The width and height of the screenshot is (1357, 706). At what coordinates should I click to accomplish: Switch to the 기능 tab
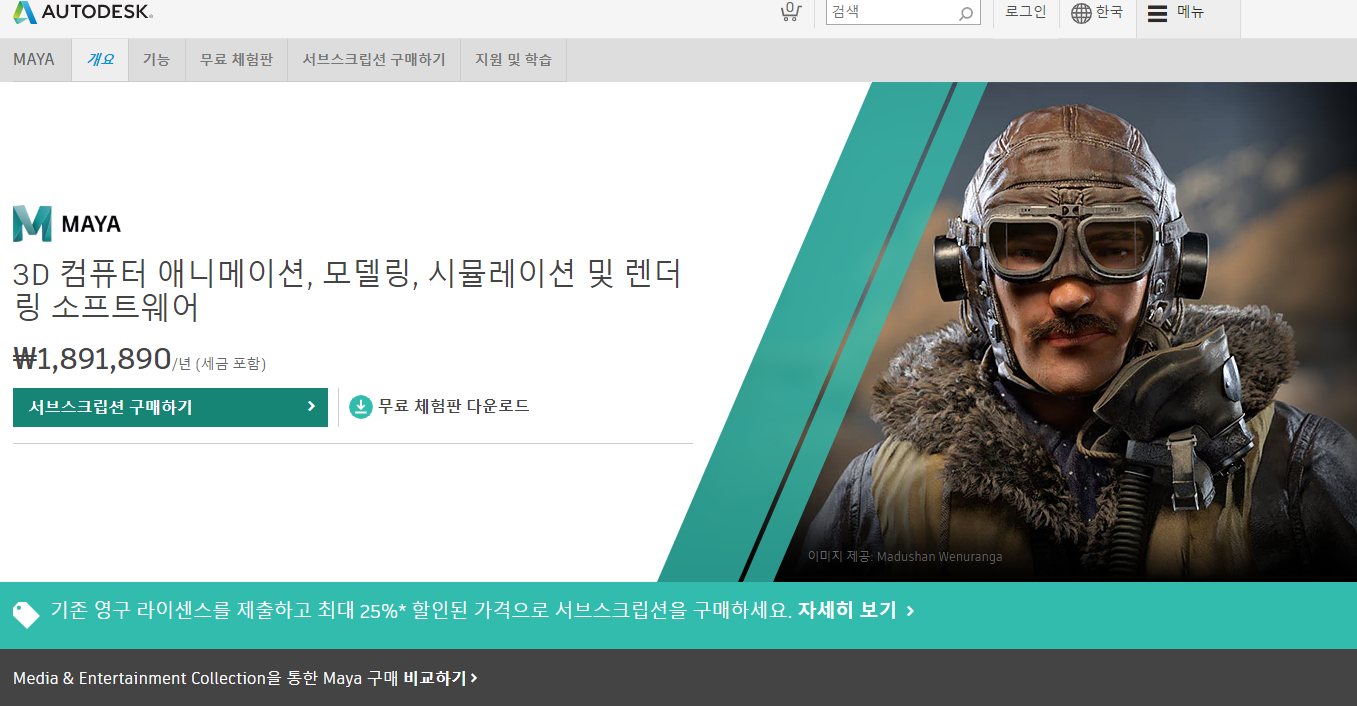[x=156, y=59]
